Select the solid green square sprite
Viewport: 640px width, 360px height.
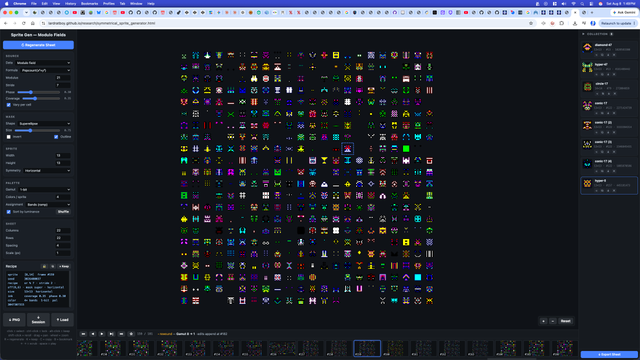[406, 149]
